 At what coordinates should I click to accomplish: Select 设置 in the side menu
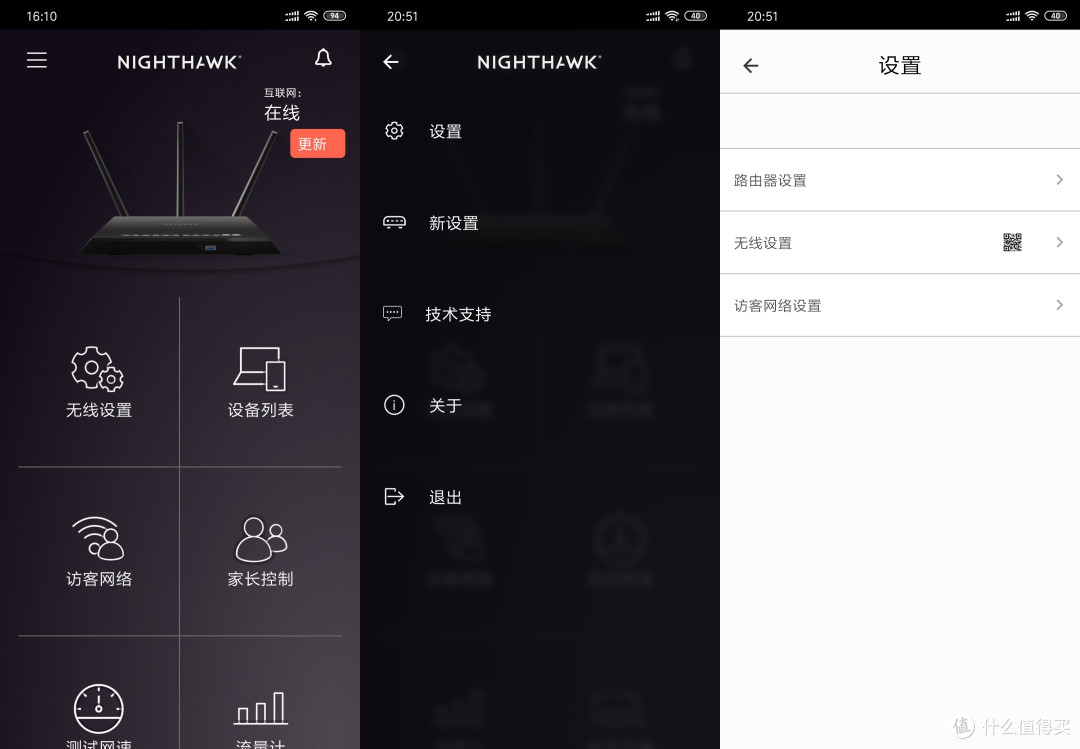tap(445, 132)
